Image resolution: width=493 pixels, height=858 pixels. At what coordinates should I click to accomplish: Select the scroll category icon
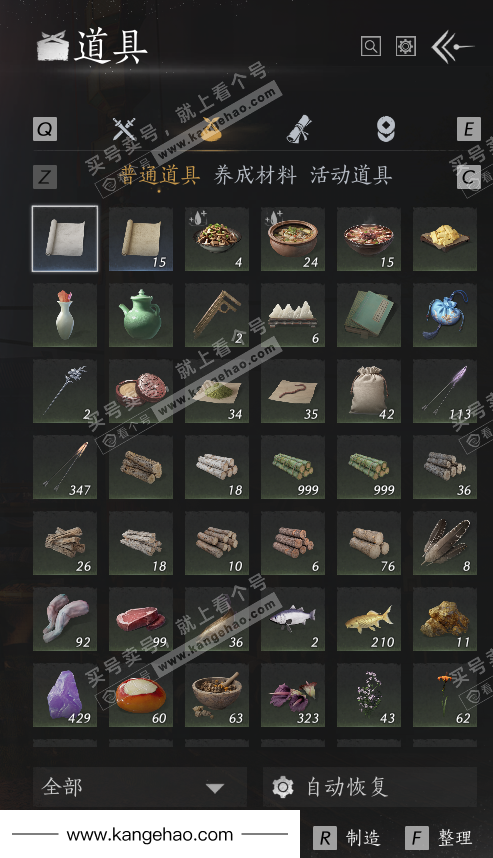tap(299, 130)
